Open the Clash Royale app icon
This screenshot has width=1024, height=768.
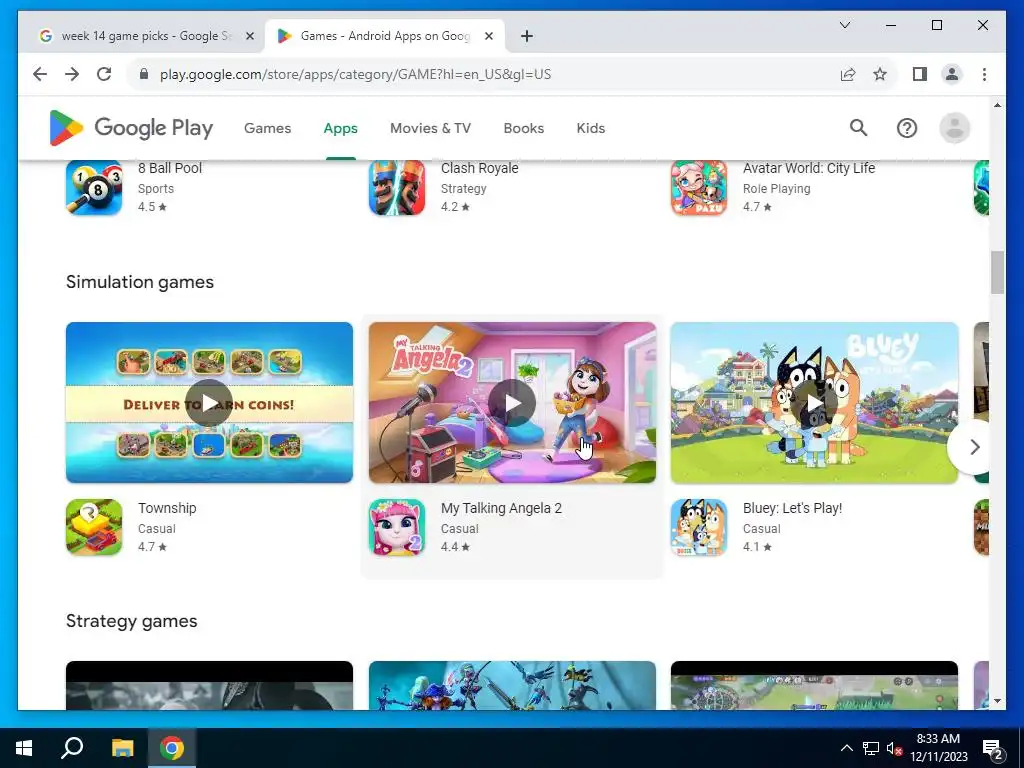(x=396, y=187)
